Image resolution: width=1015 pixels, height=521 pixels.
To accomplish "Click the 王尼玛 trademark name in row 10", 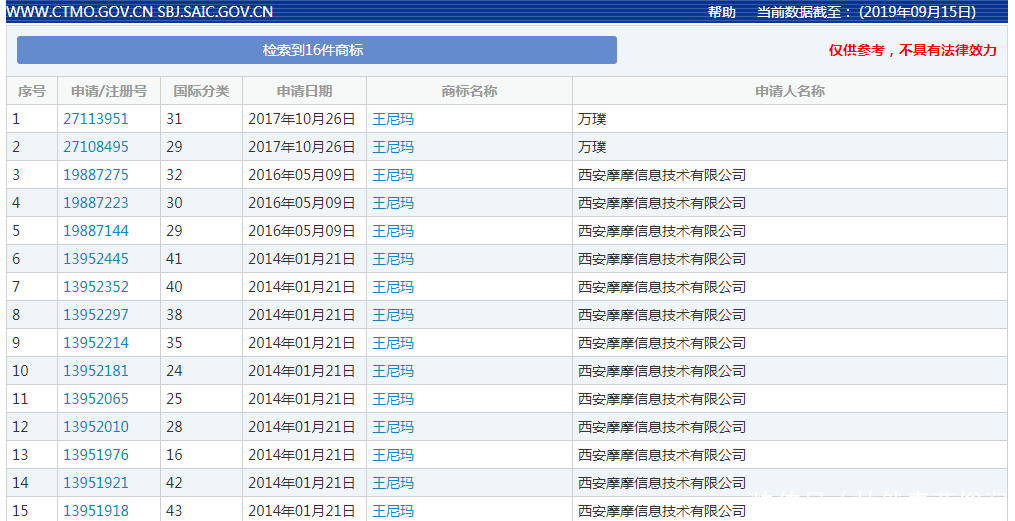I will [x=393, y=371].
